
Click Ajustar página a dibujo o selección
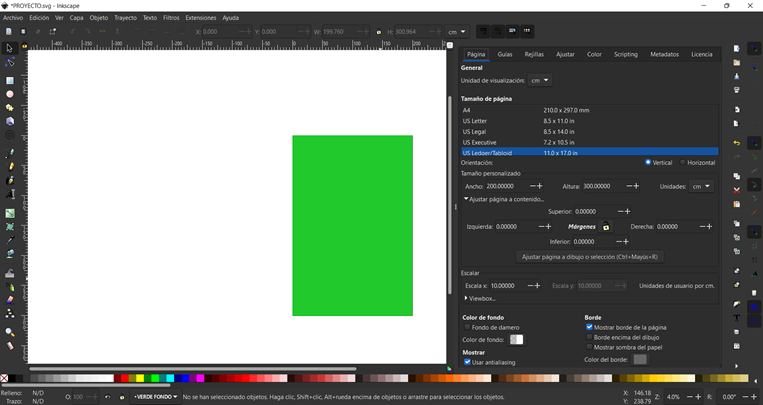[589, 257]
